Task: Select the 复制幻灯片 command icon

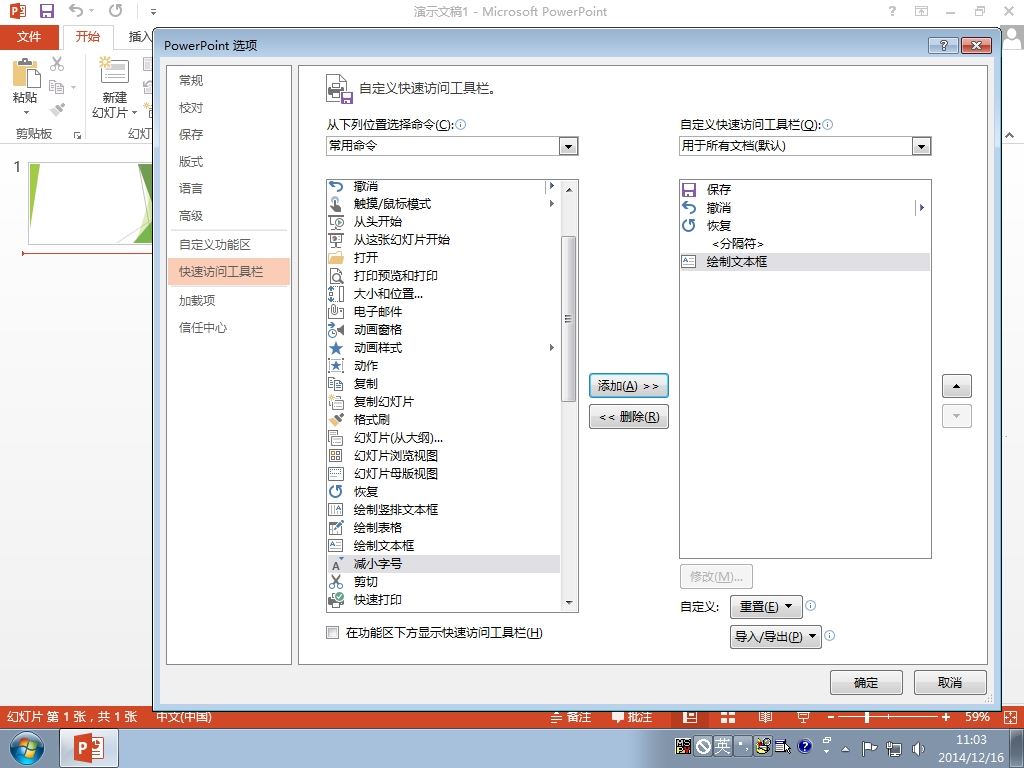Action: [x=336, y=402]
